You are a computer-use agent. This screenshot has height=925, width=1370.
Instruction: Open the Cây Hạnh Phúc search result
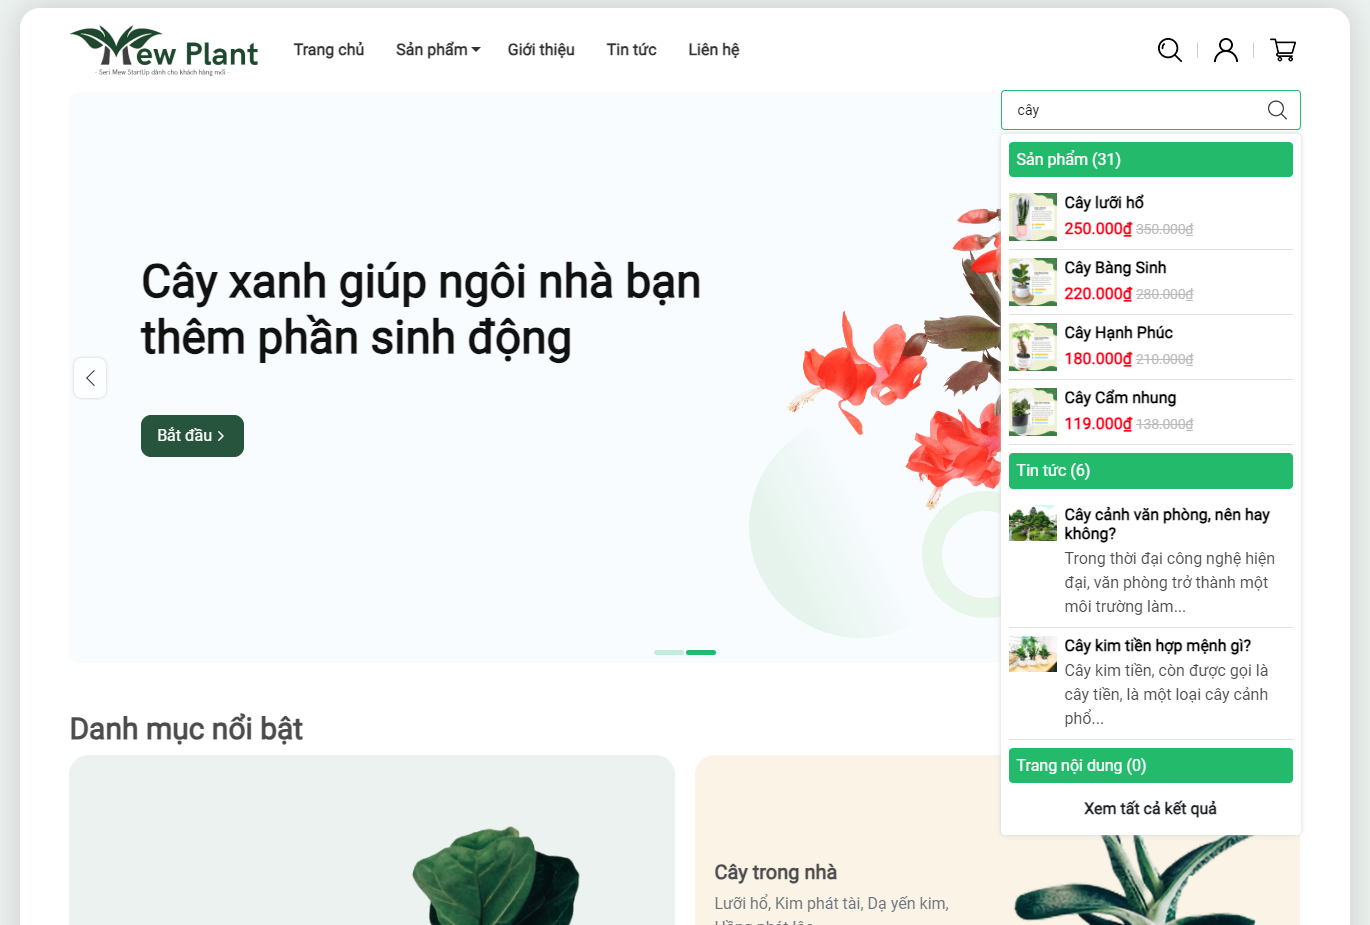coord(1118,333)
